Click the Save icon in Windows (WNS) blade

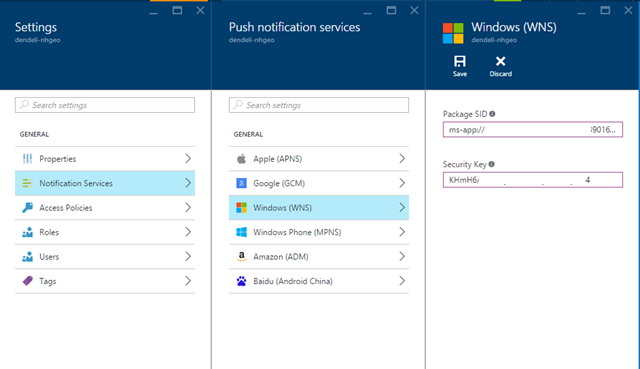point(460,61)
